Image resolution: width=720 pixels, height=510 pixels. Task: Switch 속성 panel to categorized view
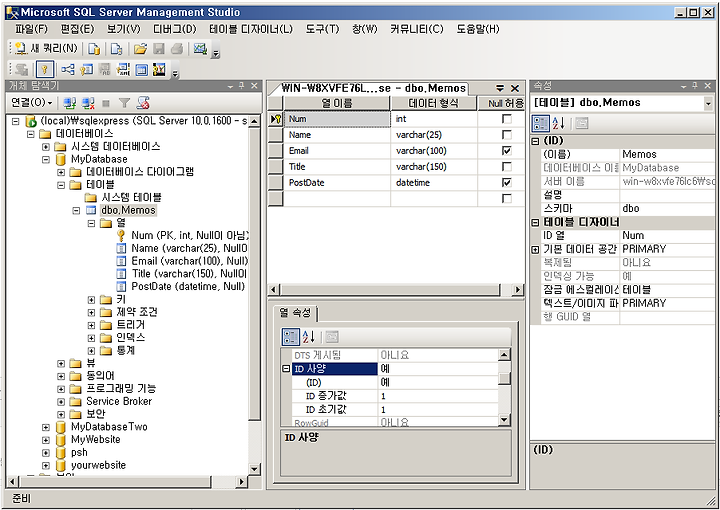pos(540,123)
